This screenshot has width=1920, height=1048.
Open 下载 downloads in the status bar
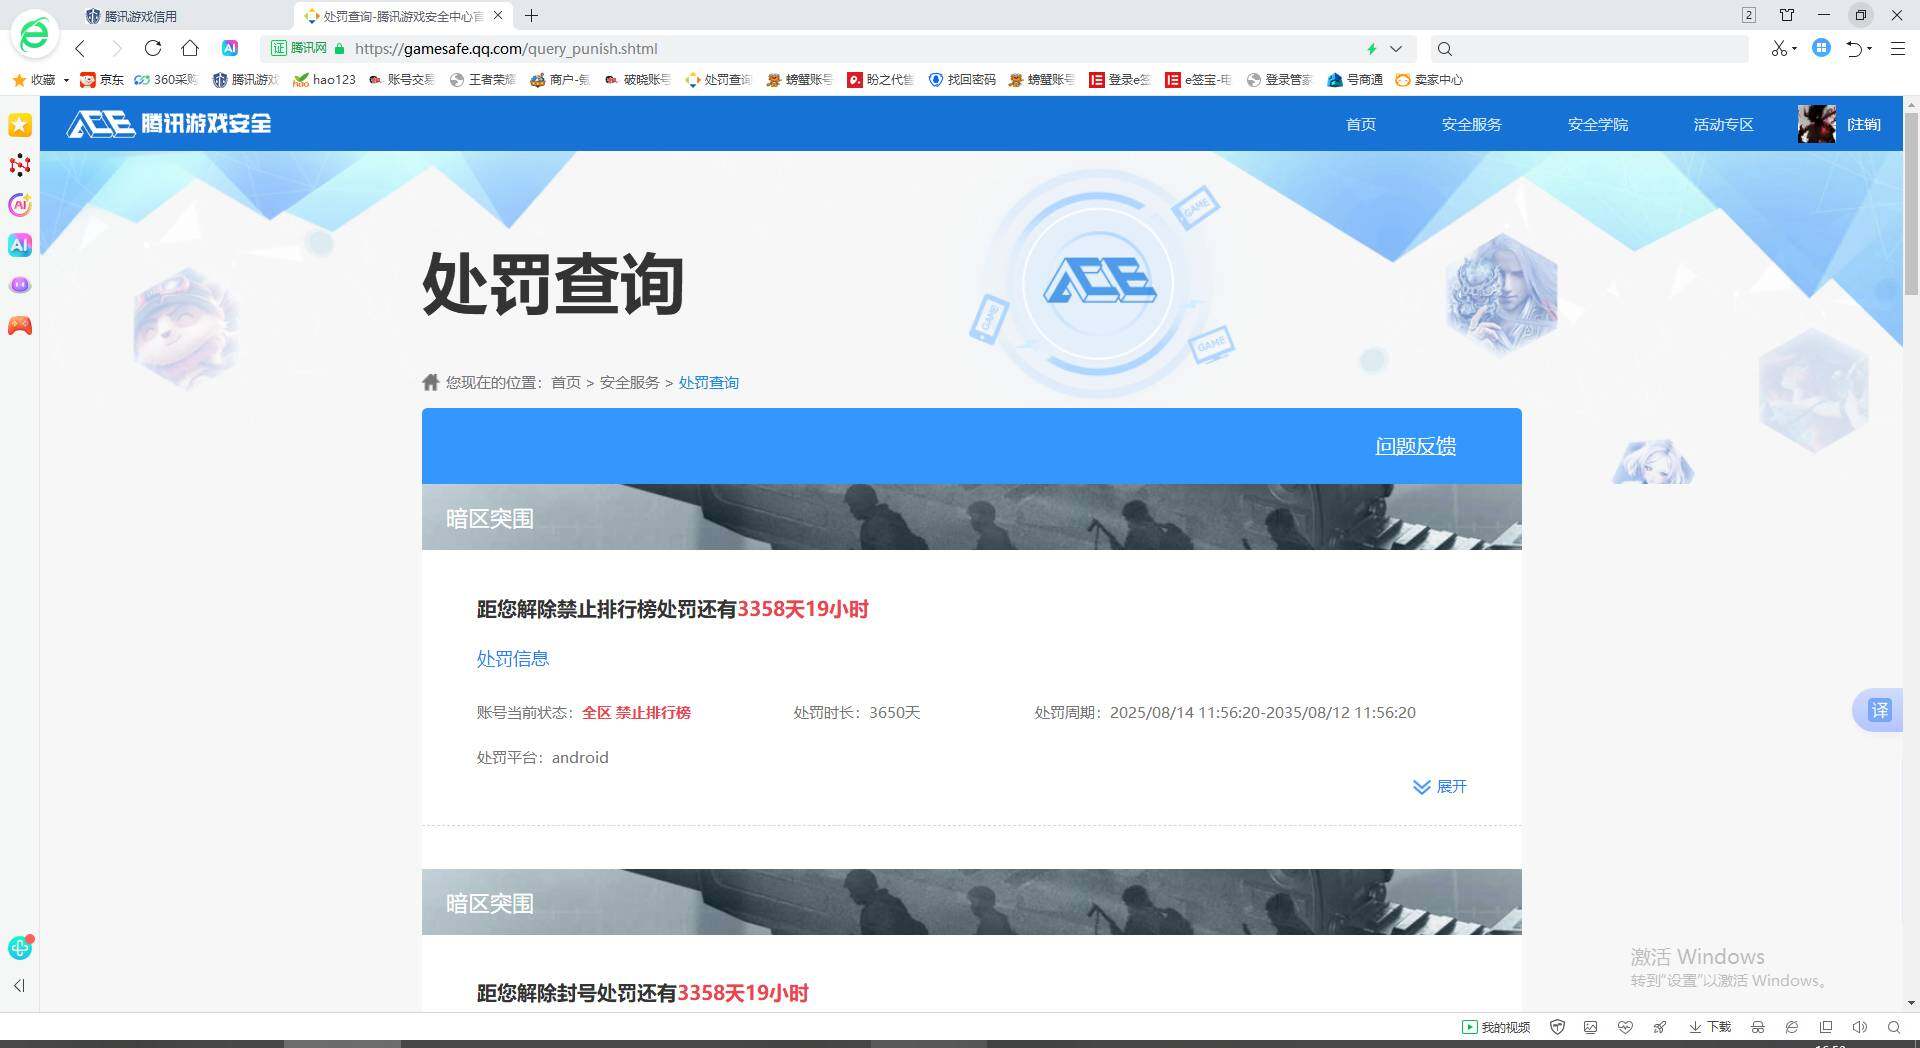click(1710, 1027)
